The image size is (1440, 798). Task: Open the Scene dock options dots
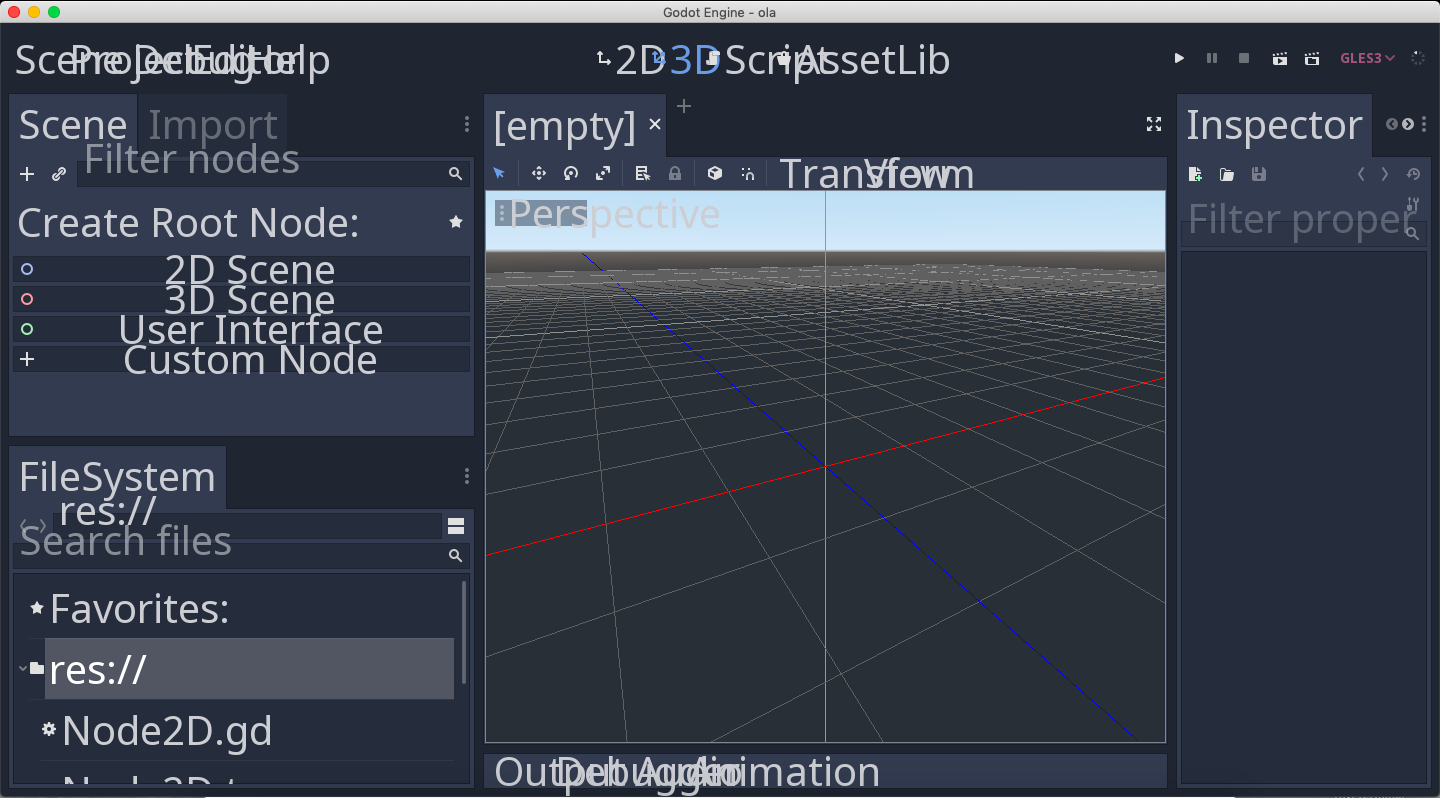click(x=466, y=124)
